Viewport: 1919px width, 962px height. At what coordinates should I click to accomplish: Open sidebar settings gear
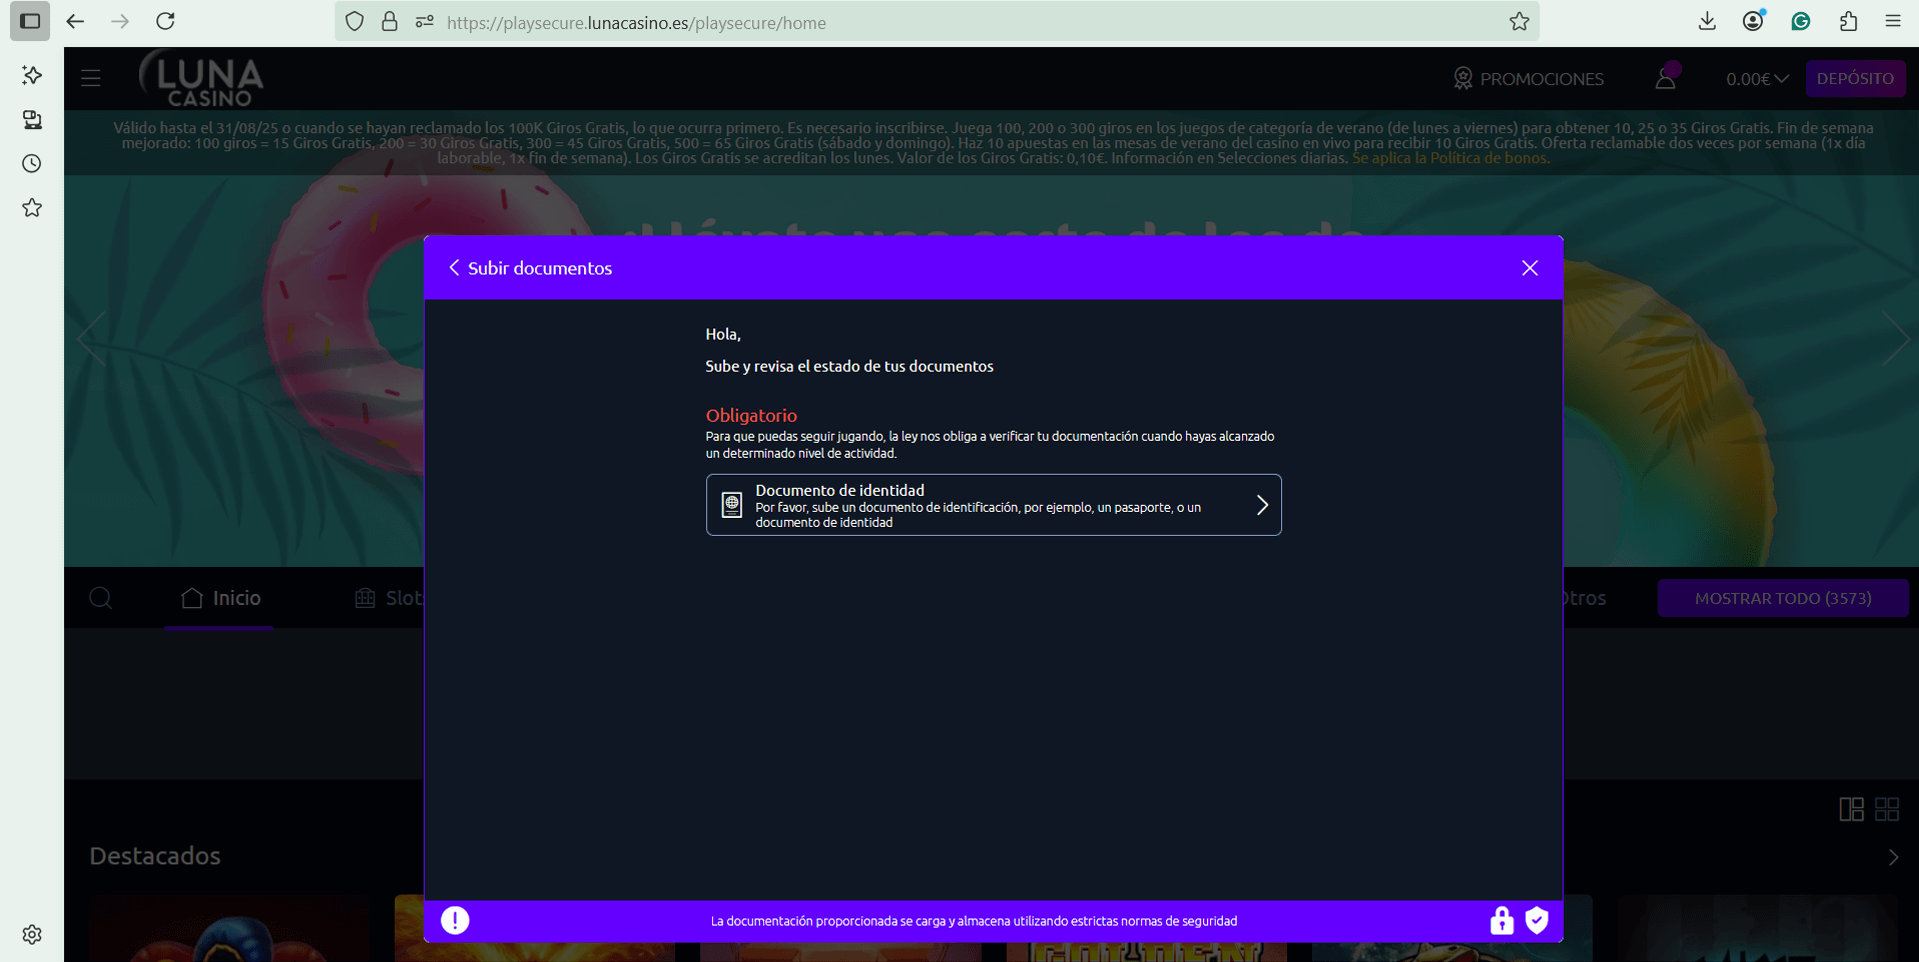[x=32, y=934]
